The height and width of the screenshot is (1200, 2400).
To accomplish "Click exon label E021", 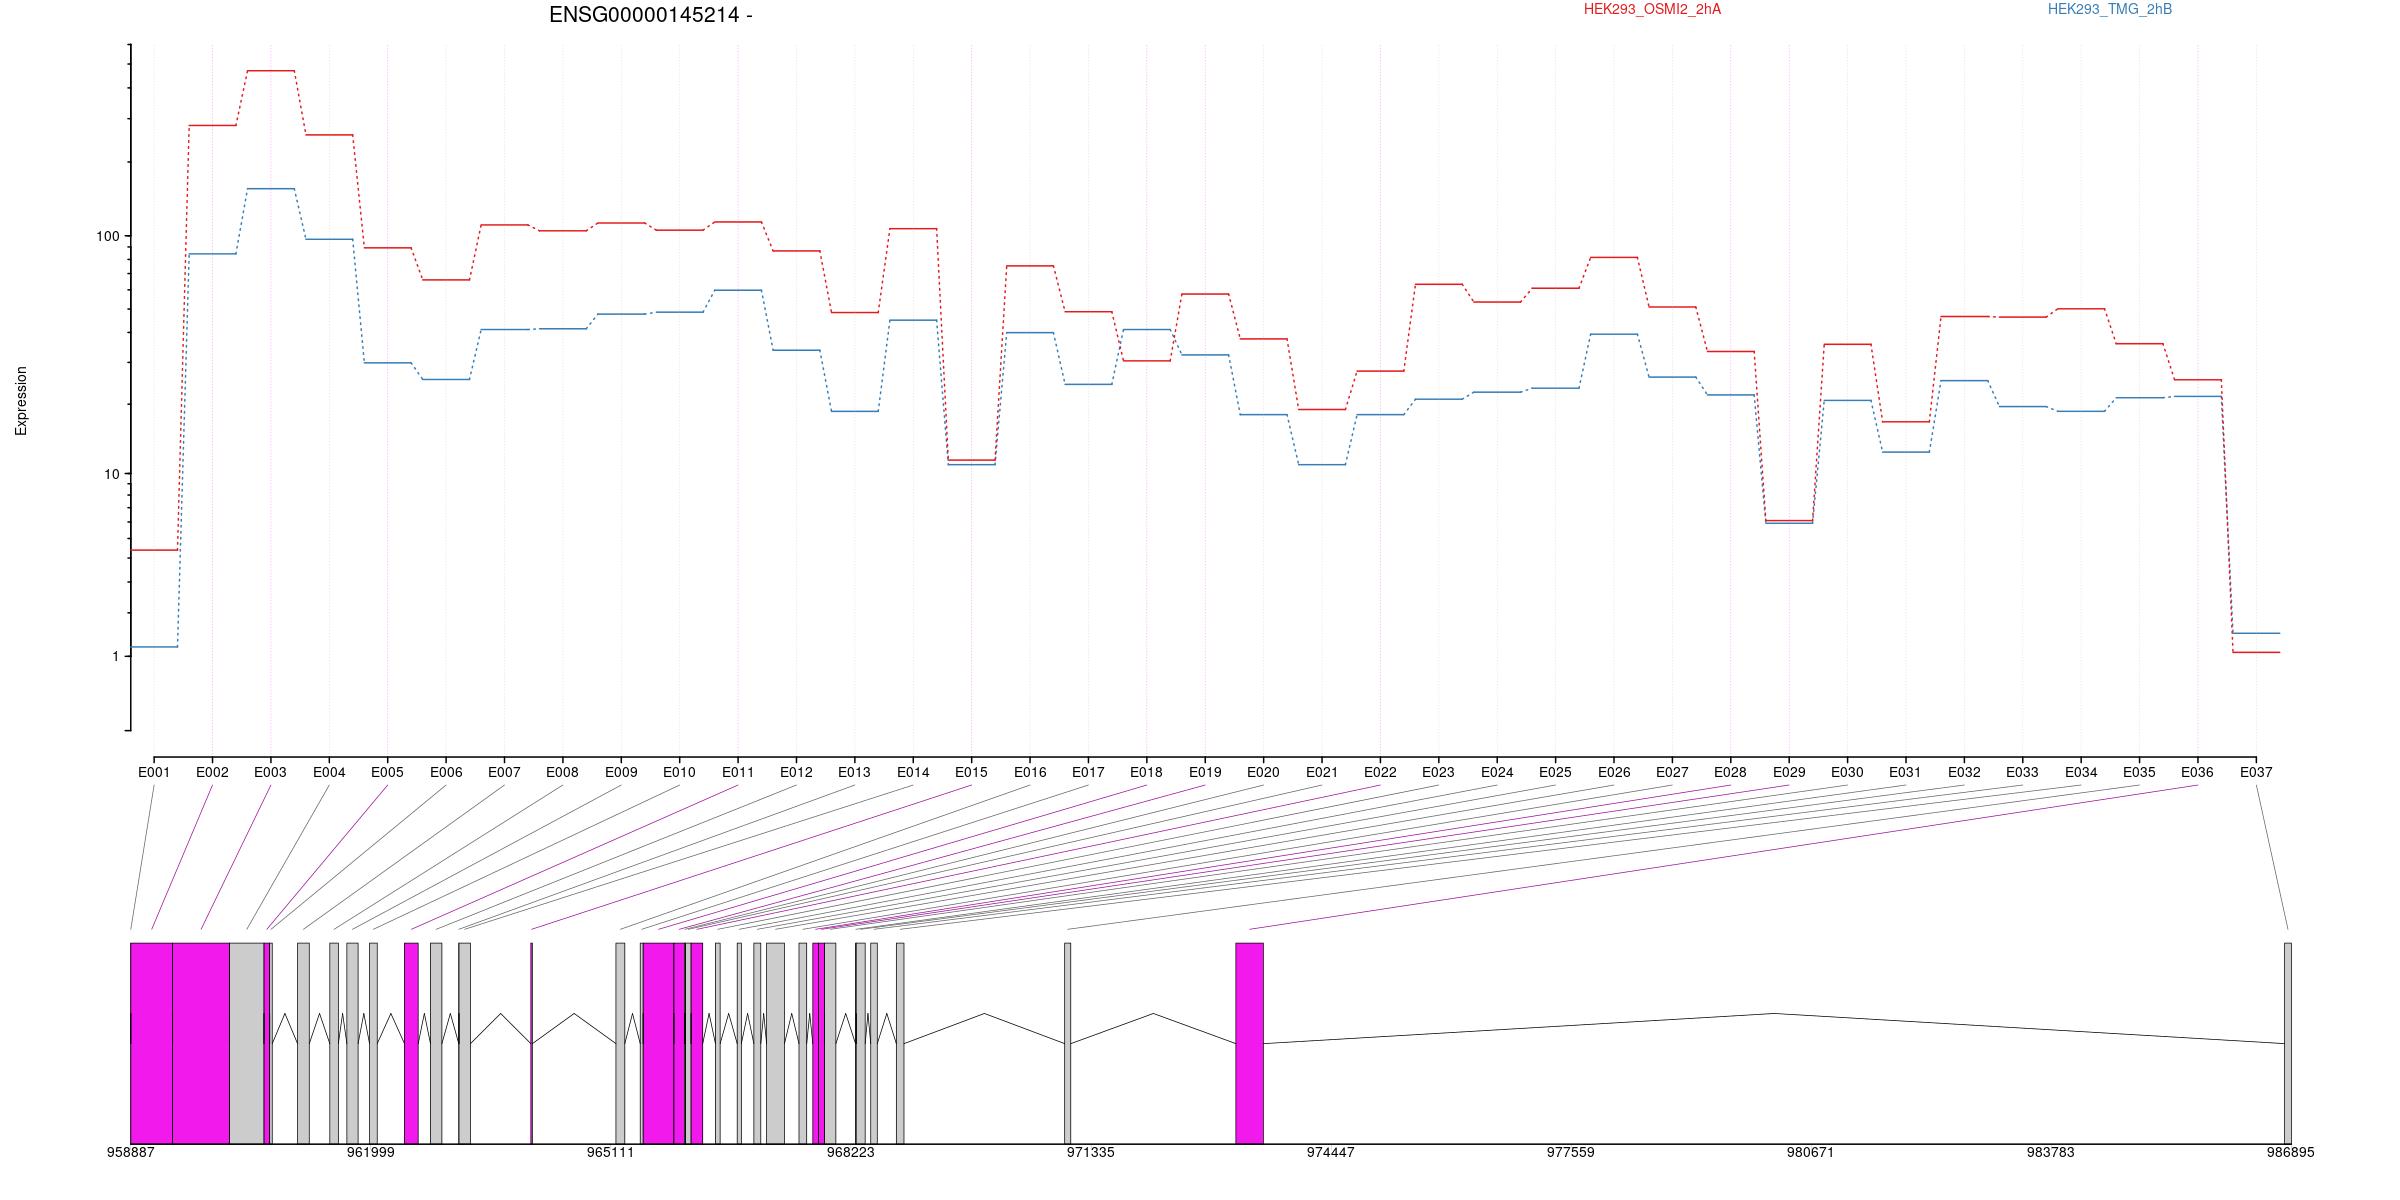I will tap(1322, 772).
